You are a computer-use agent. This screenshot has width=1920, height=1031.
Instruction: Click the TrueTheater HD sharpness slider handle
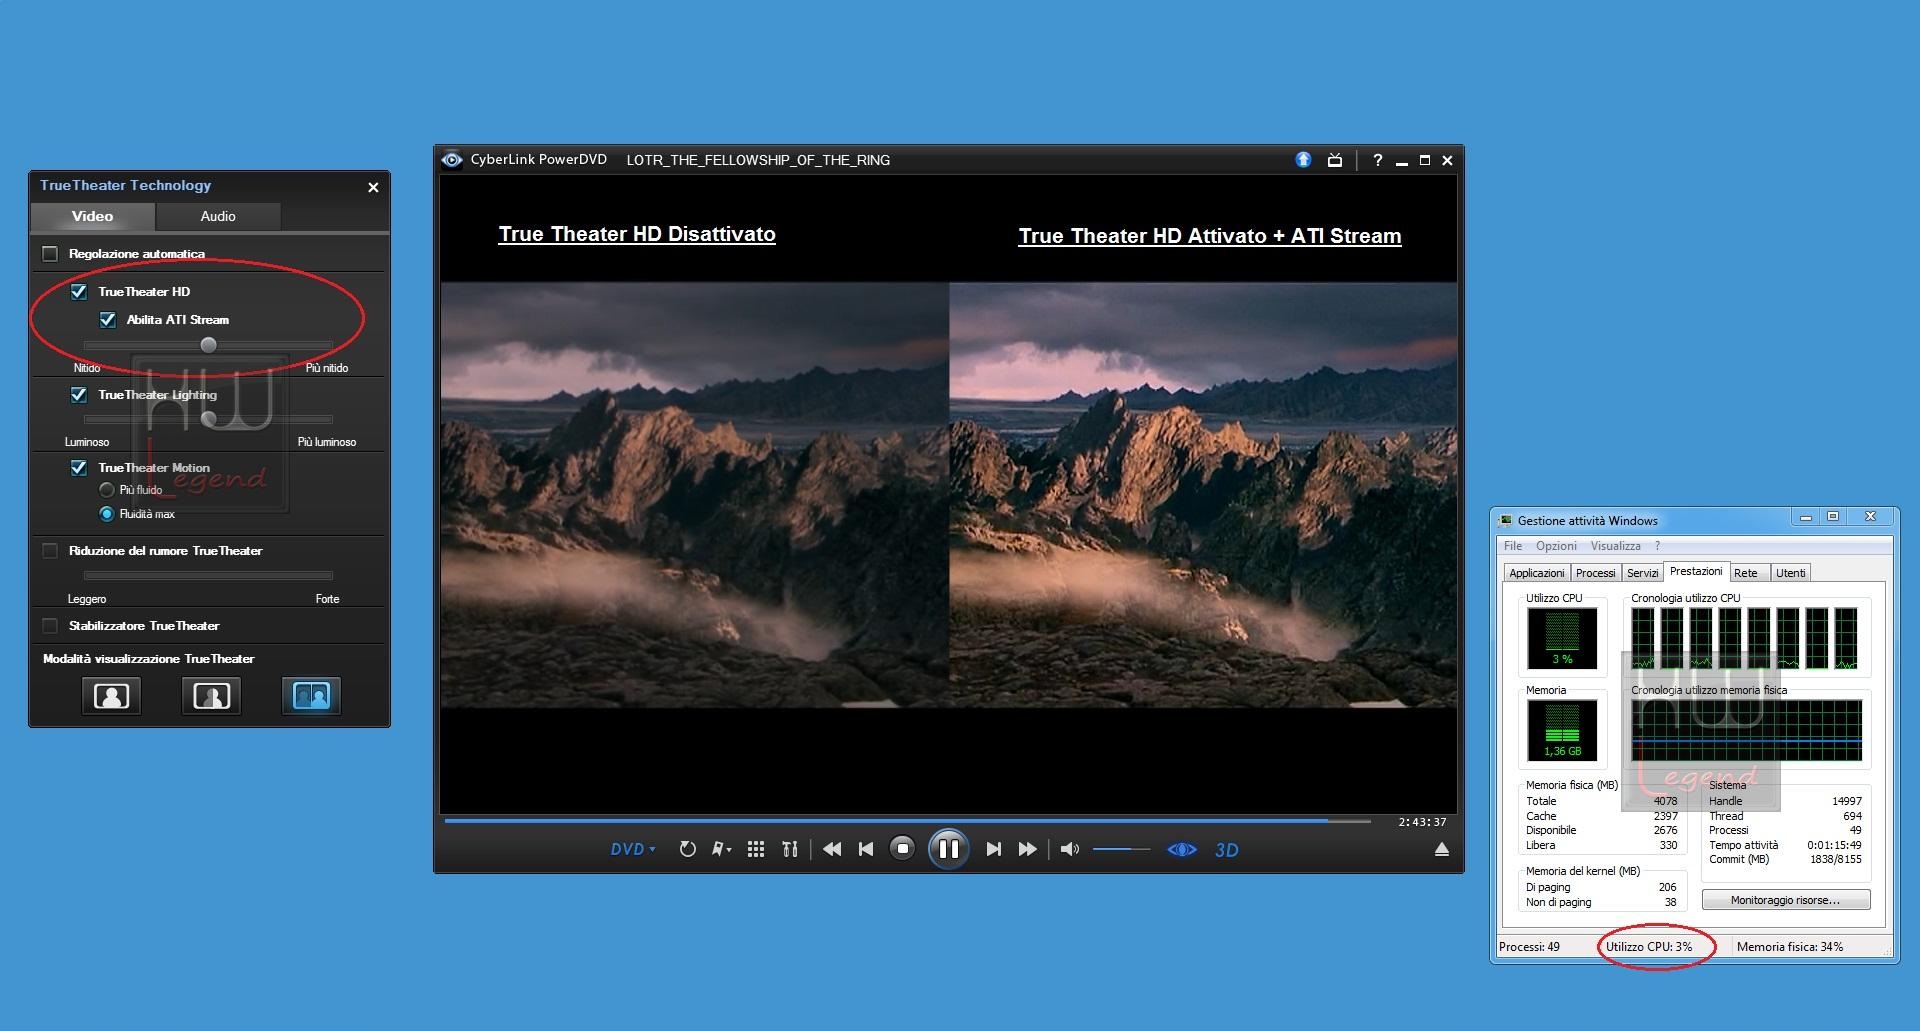click(208, 345)
